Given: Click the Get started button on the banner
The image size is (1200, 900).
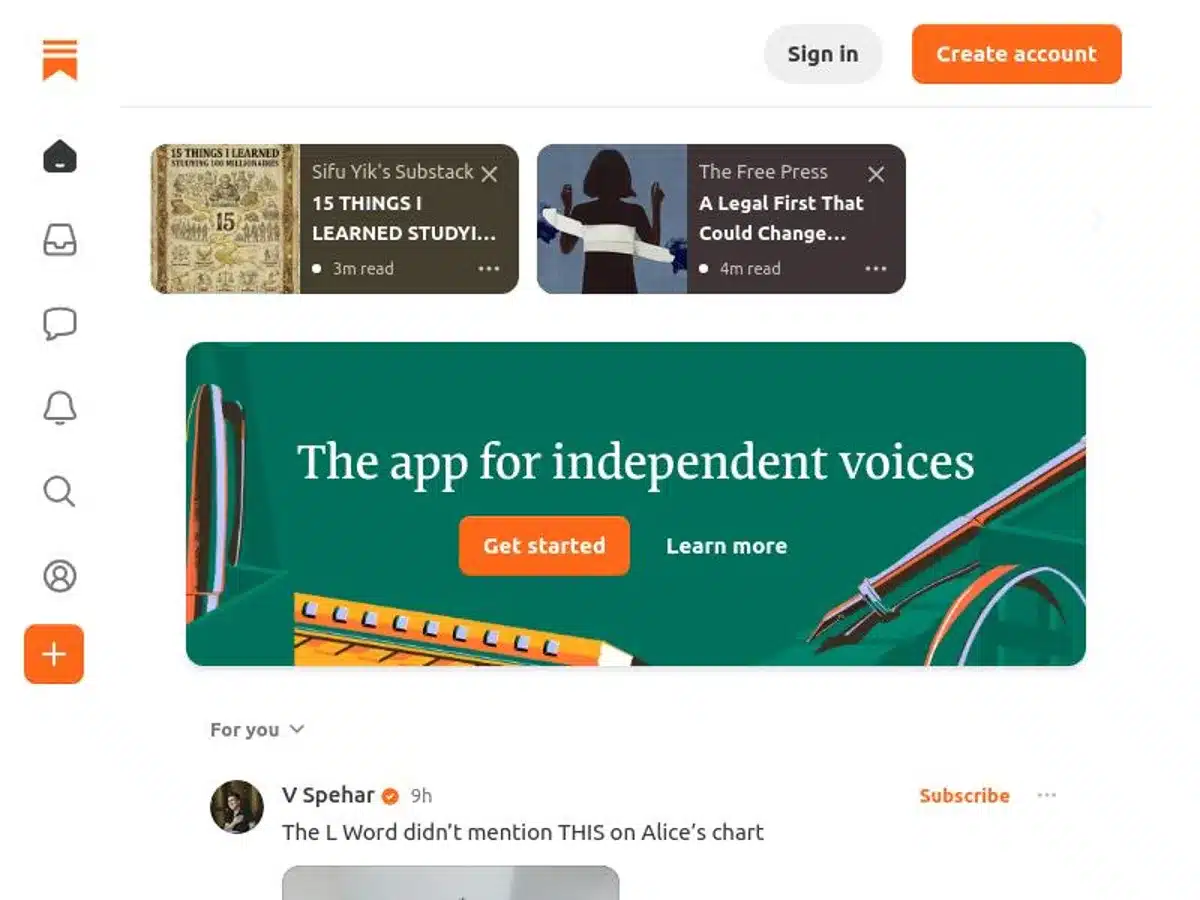Looking at the screenshot, I should tap(543, 545).
